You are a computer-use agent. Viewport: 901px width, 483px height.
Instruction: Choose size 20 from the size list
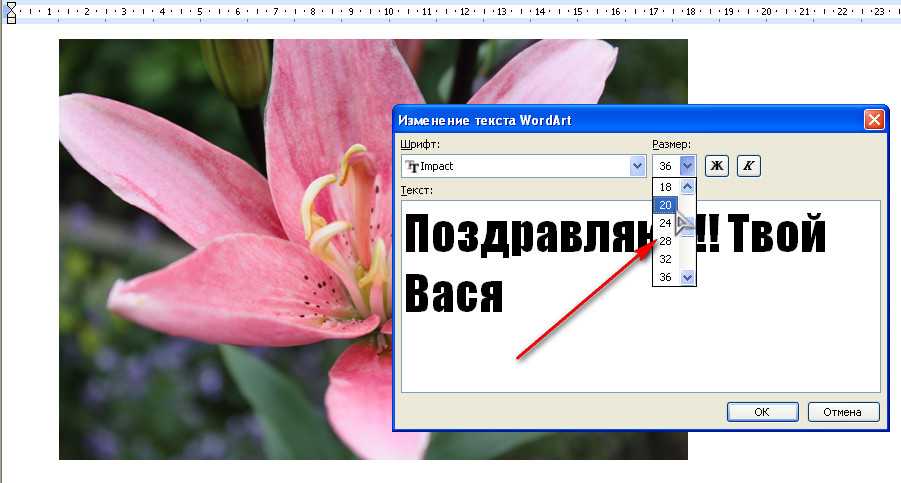[665, 204]
